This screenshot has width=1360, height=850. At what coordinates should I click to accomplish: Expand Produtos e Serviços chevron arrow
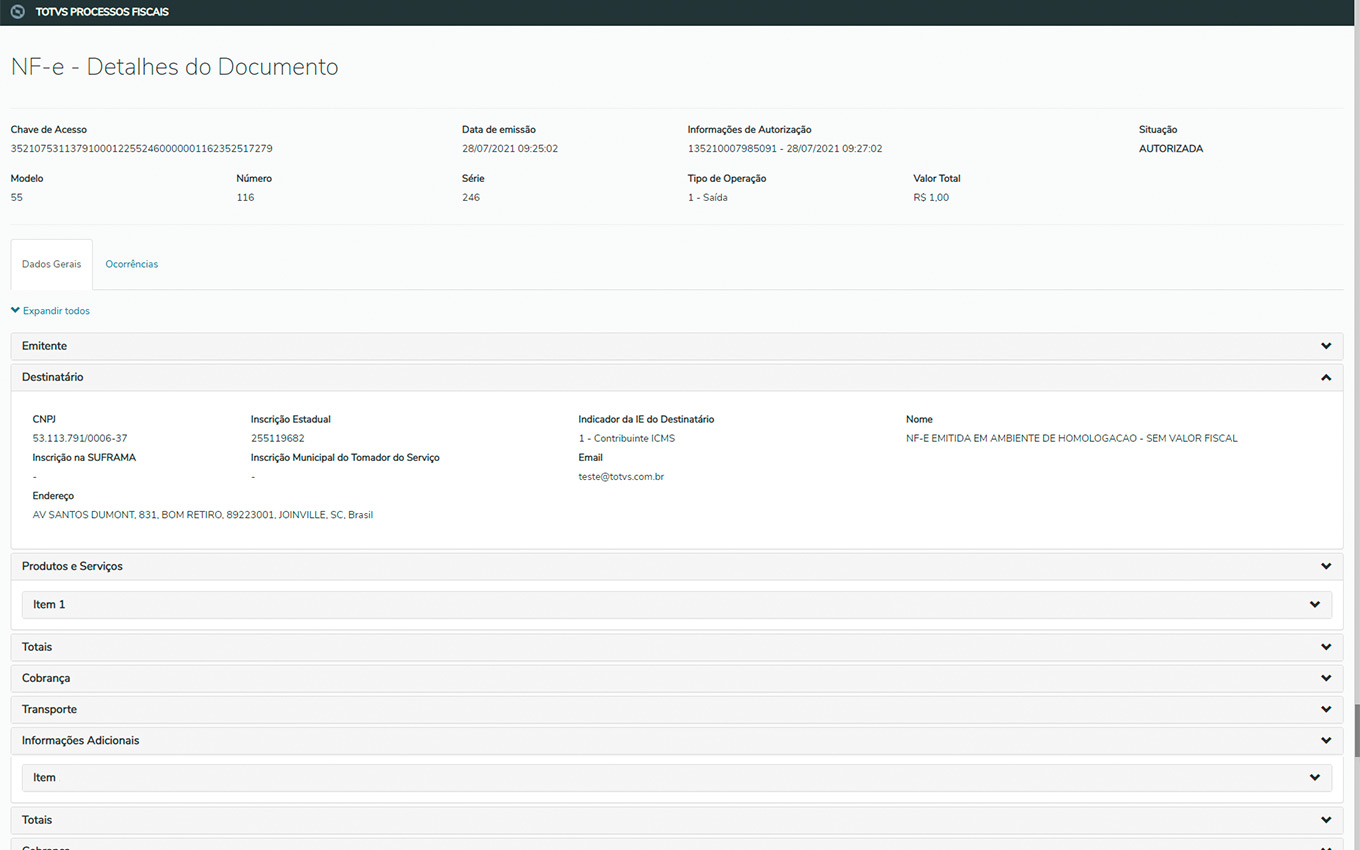click(1326, 566)
